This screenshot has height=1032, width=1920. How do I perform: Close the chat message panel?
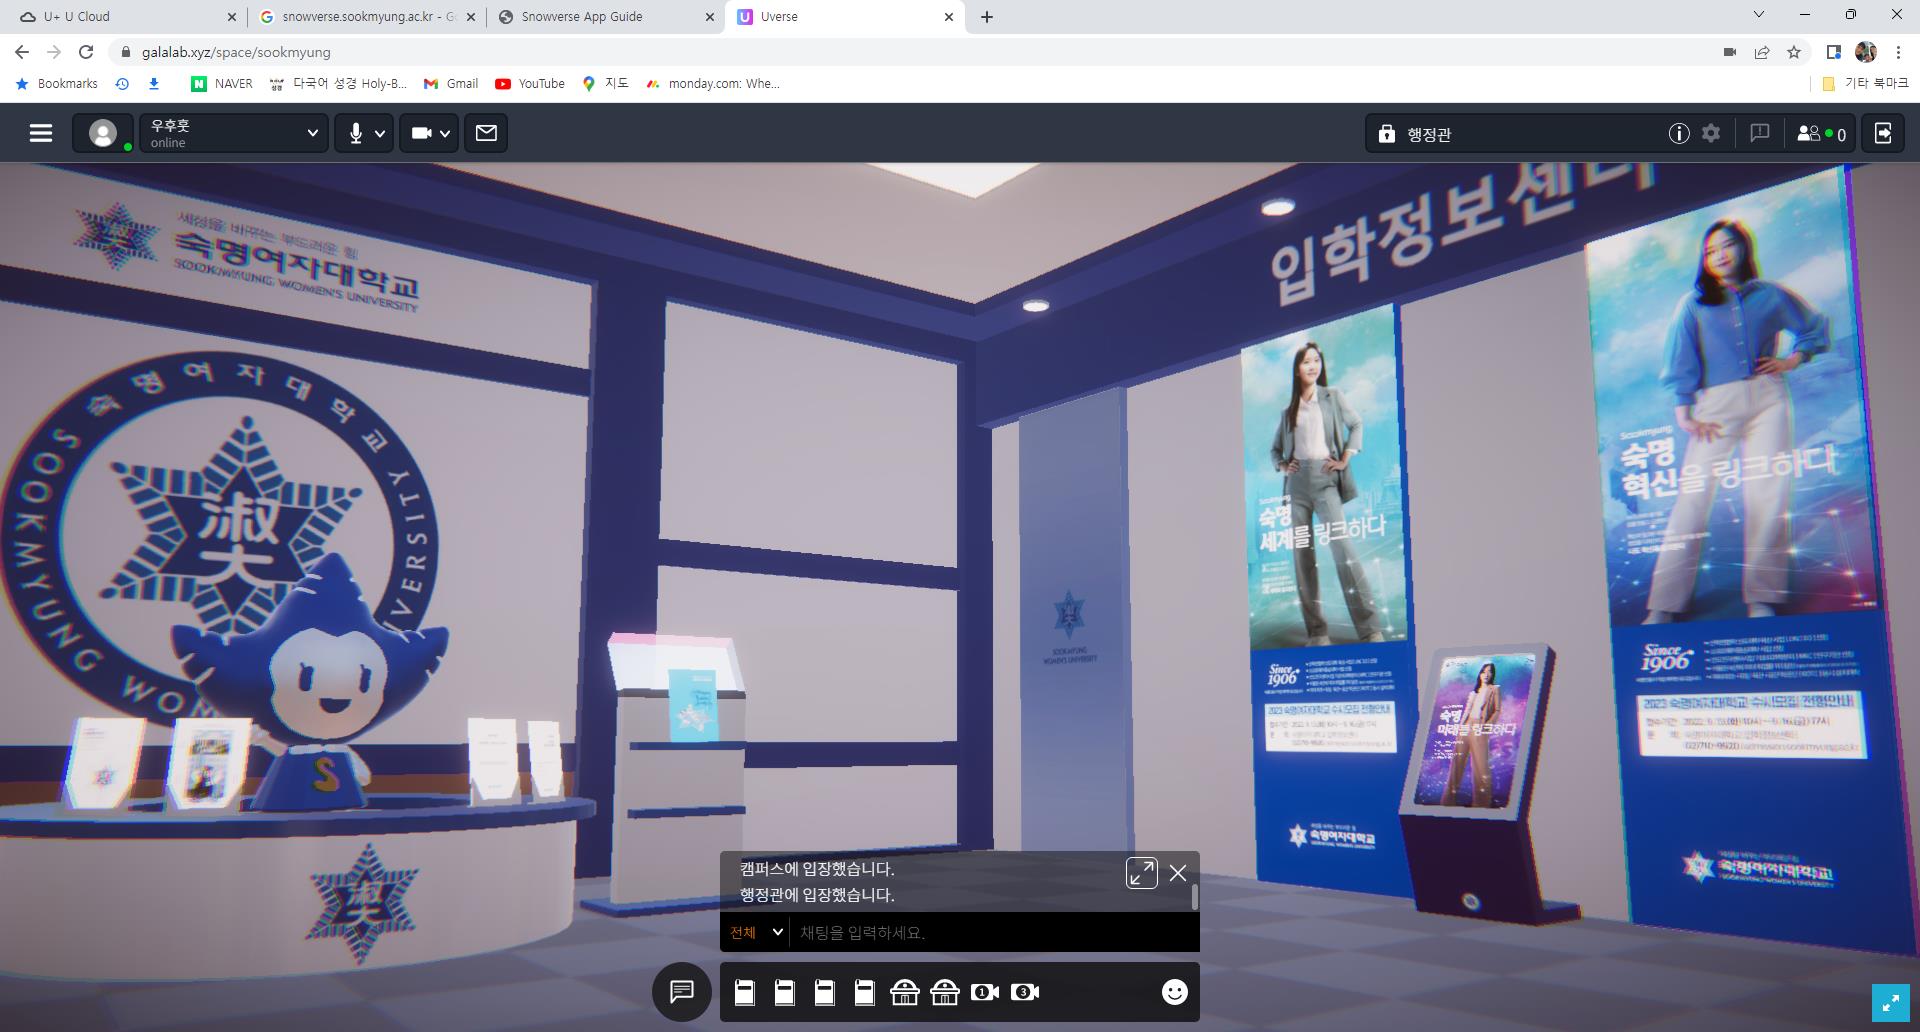(1178, 873)
